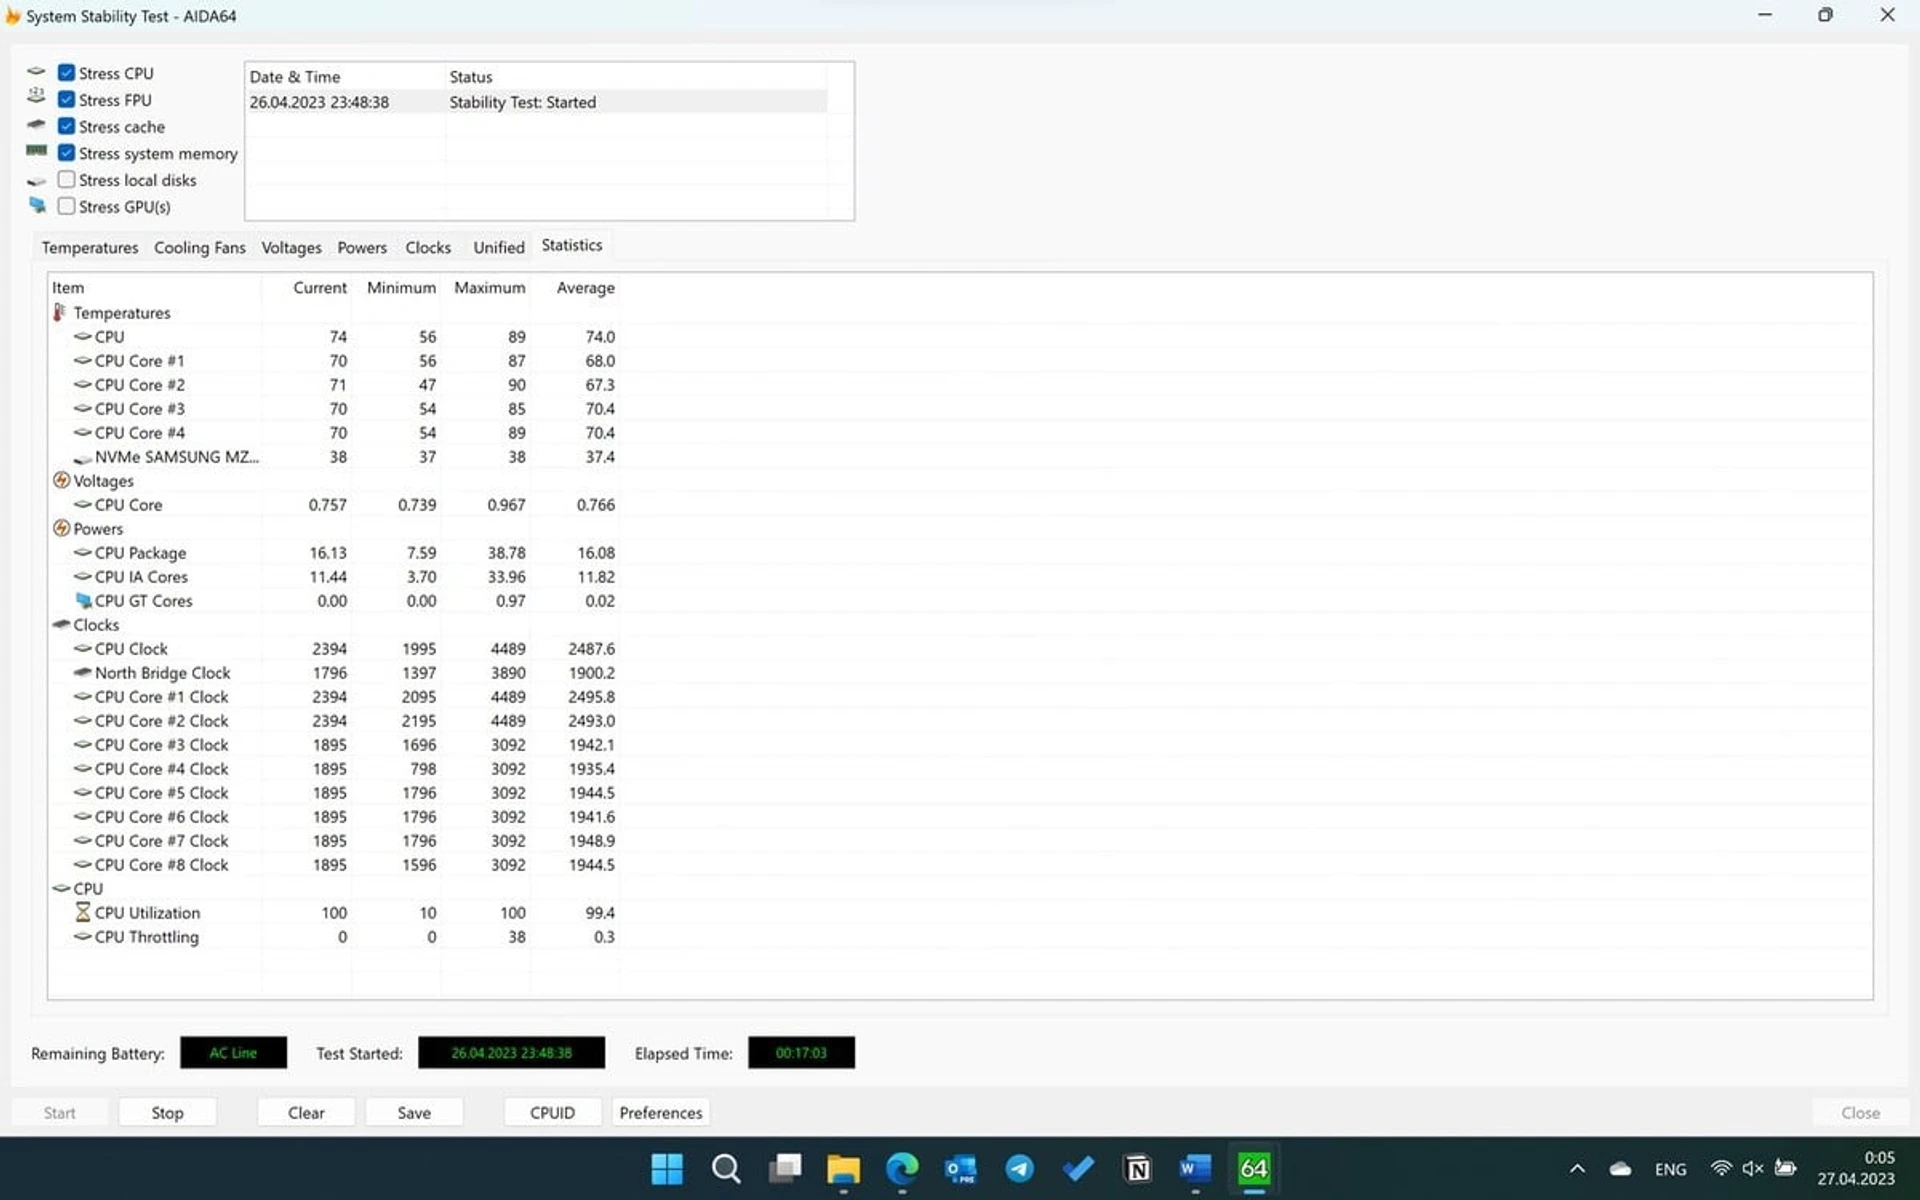Select the CPU IA Cores power row
The image size is (1920, 1200).
(x=335, y=577)
